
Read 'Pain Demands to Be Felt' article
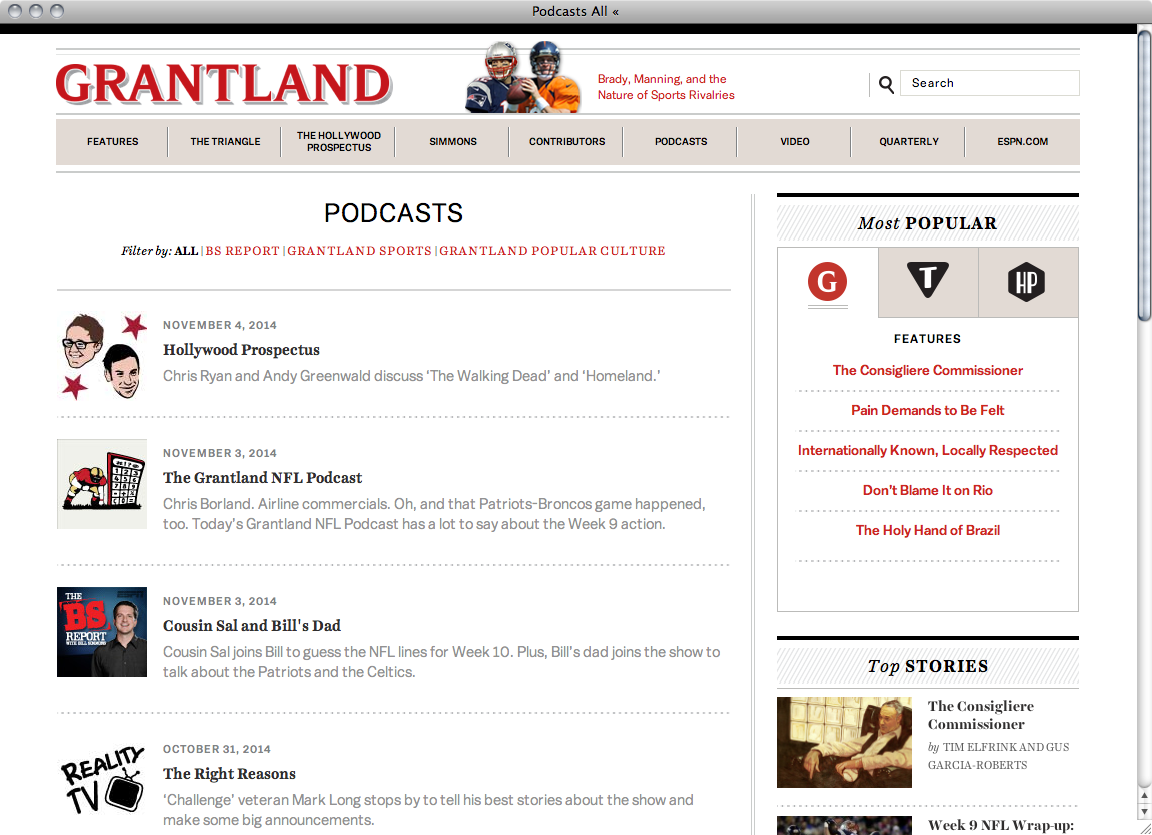coord(927,410)
